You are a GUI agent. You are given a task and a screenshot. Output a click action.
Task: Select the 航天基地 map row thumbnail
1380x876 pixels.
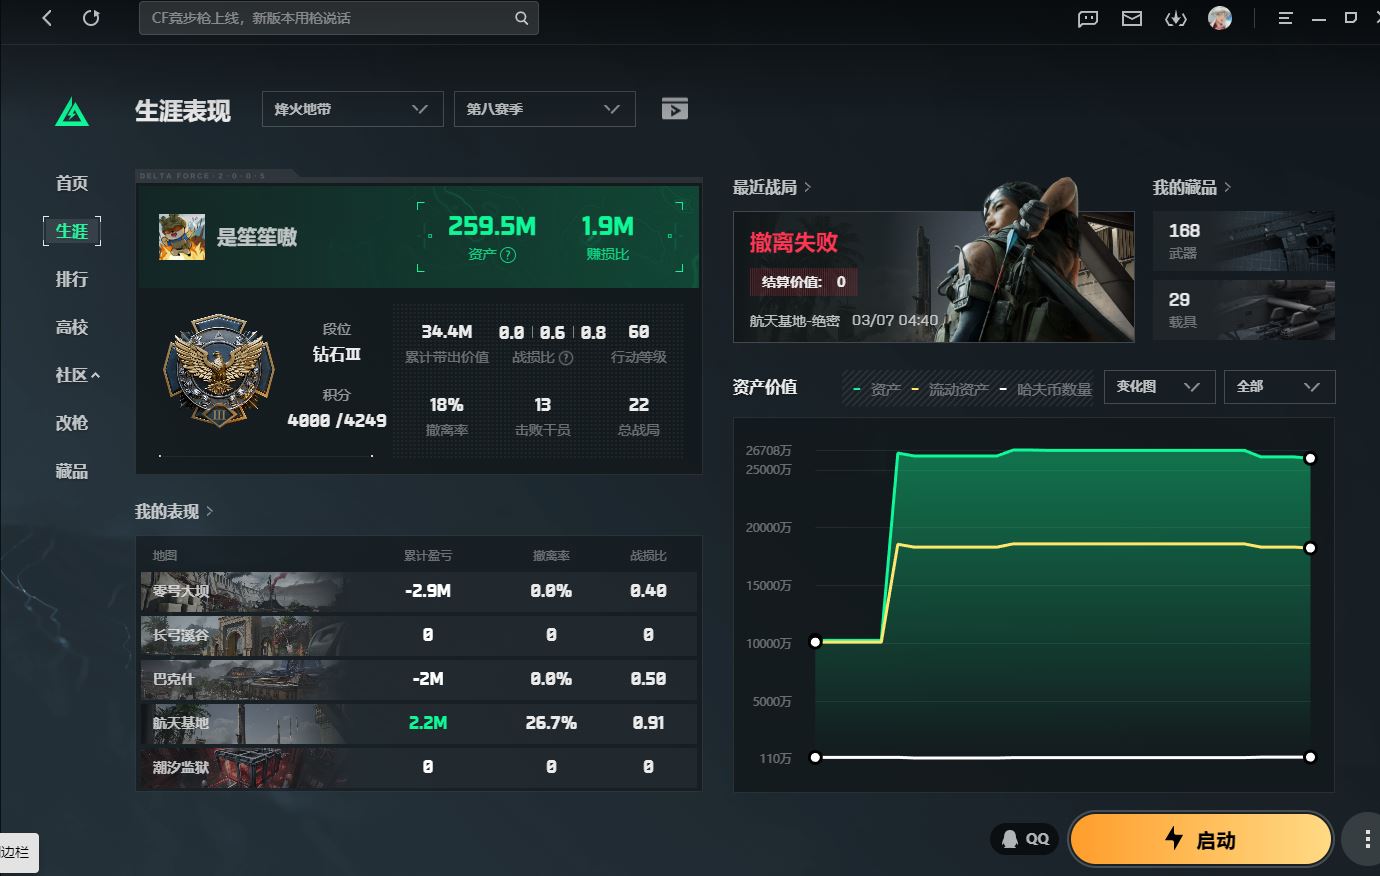tap(240, 723)
